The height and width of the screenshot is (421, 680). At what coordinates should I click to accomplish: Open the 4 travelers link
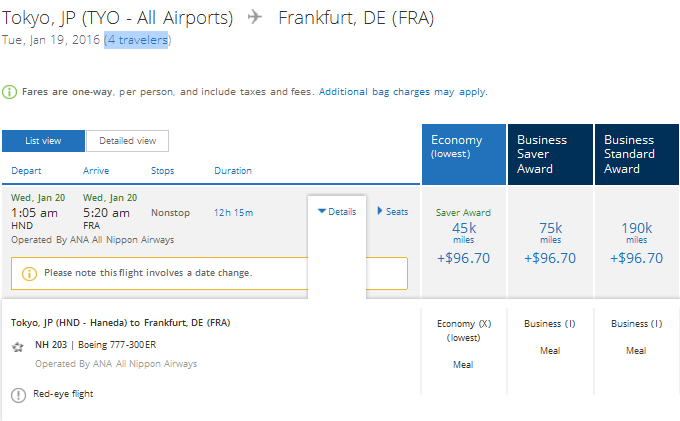(137, 40)
